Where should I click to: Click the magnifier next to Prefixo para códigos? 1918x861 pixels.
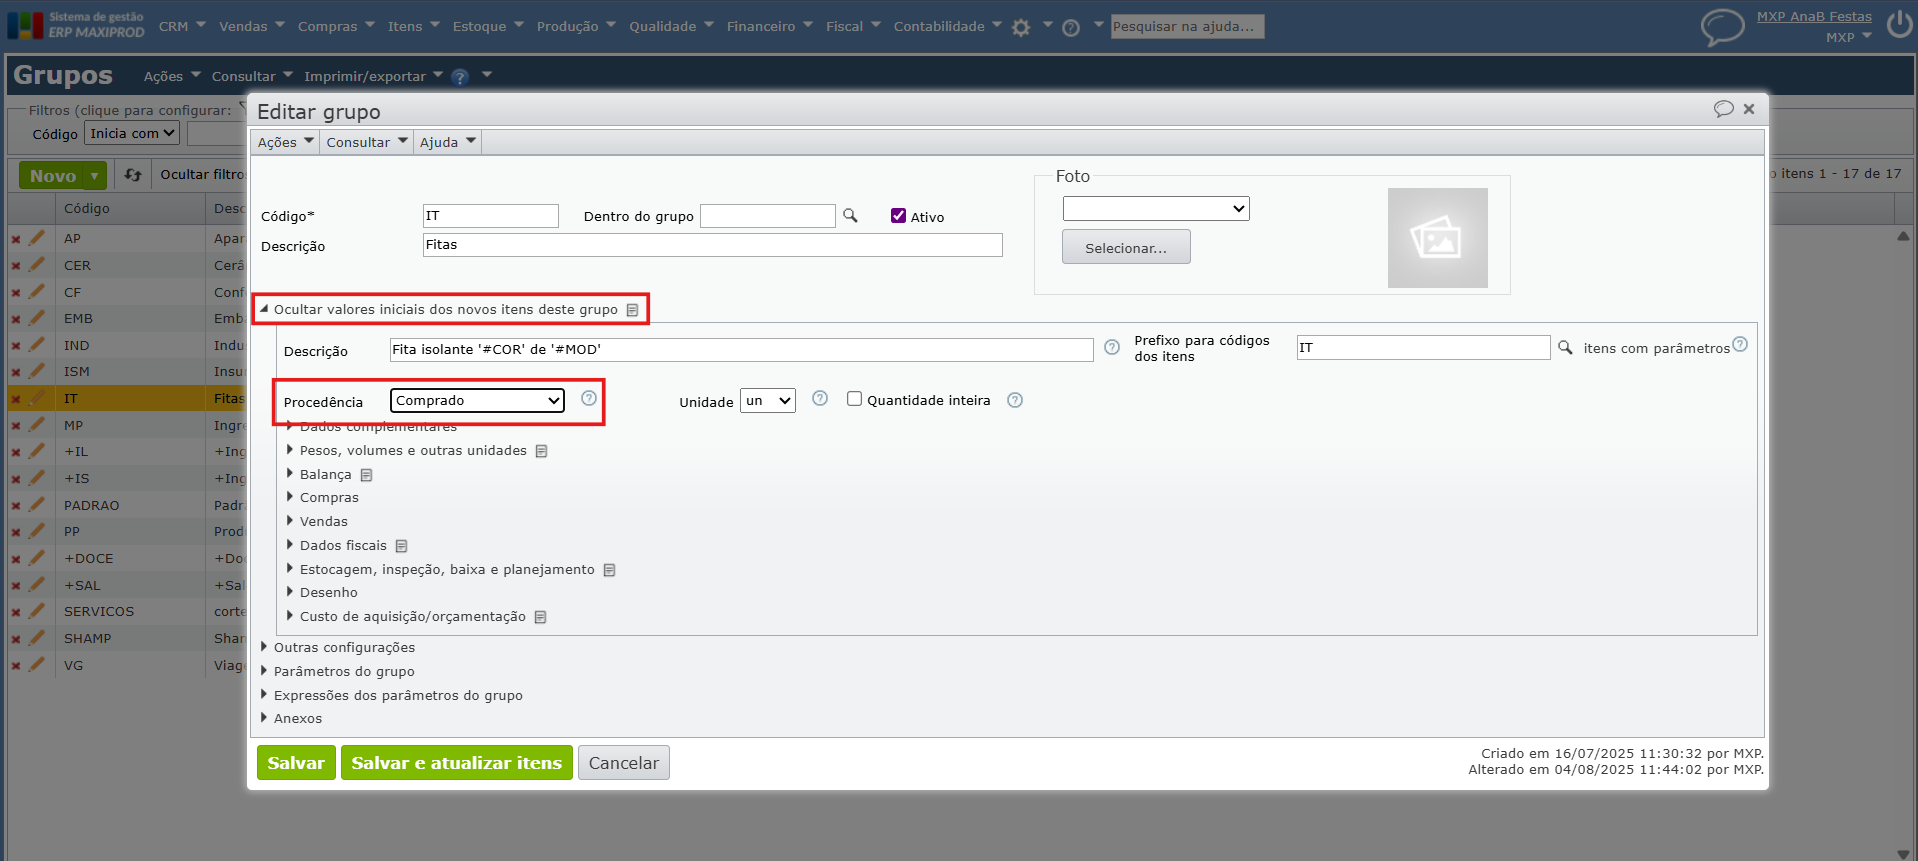click(x=1565, y=347)
